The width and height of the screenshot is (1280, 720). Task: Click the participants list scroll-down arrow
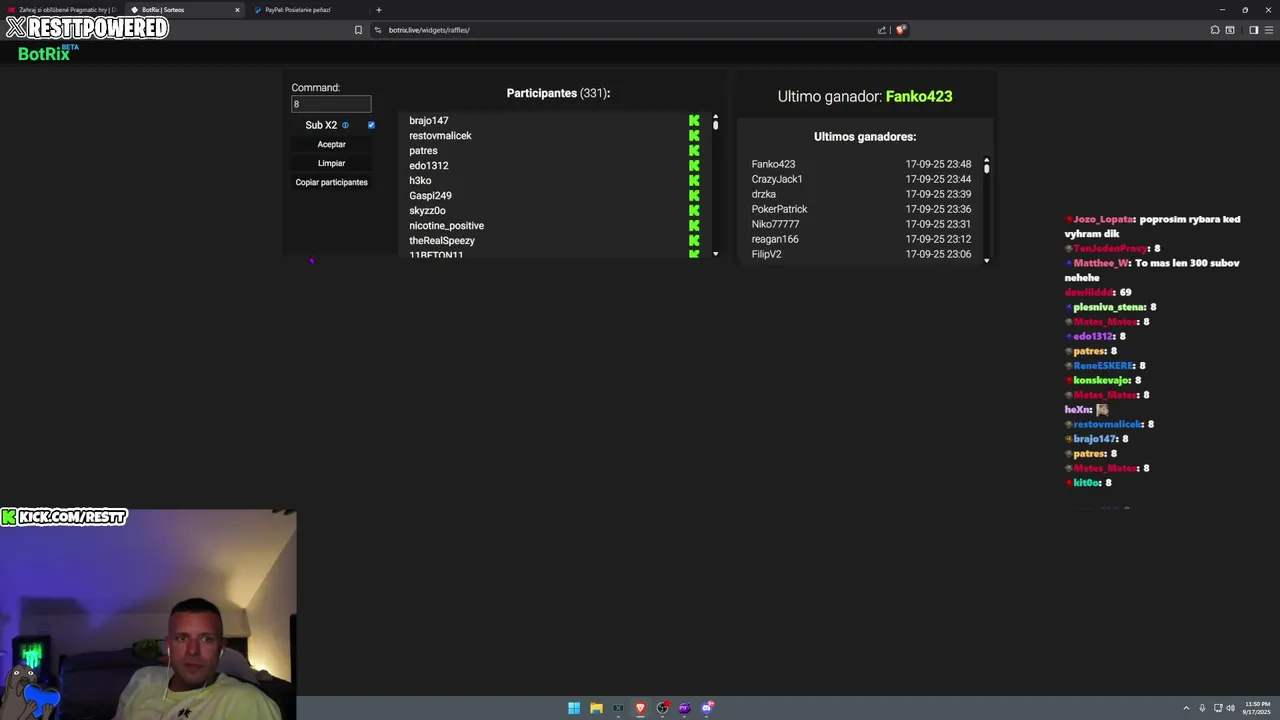[x=715, y=254]
